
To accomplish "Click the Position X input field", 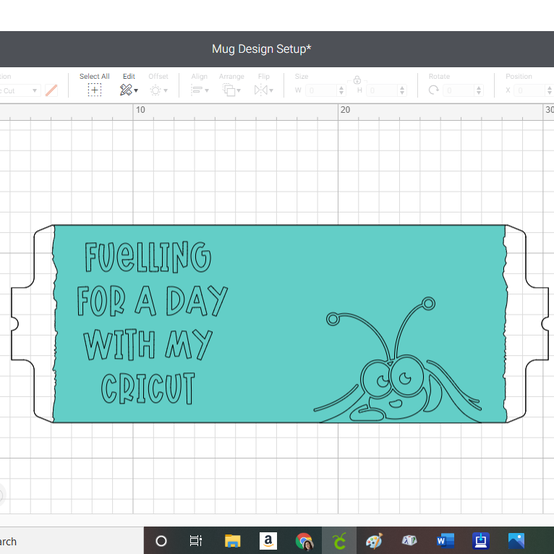I will pyautogui.click(x=530, y=90).
